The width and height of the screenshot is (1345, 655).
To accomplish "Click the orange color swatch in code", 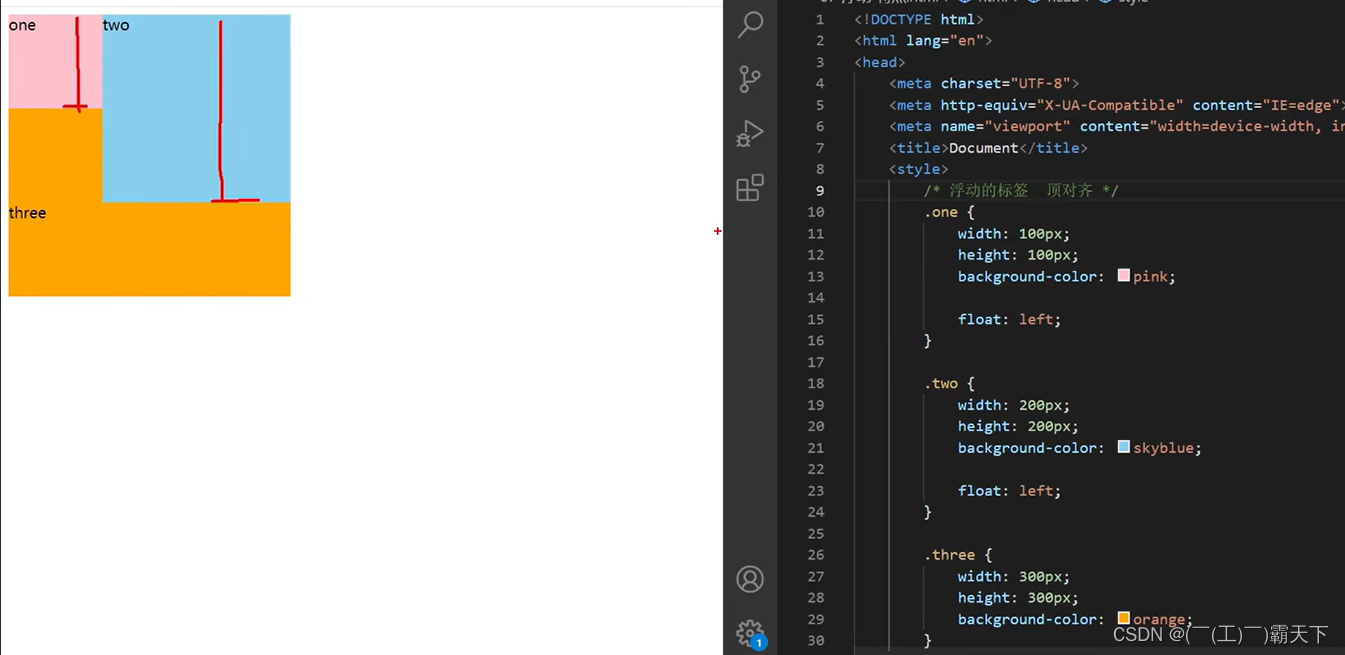I will pos(1124,618).
